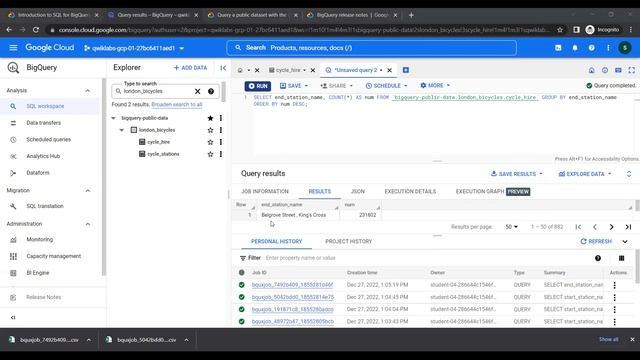Clear the london_bicycles search text
640x360 pixels.
pos(198,91)
